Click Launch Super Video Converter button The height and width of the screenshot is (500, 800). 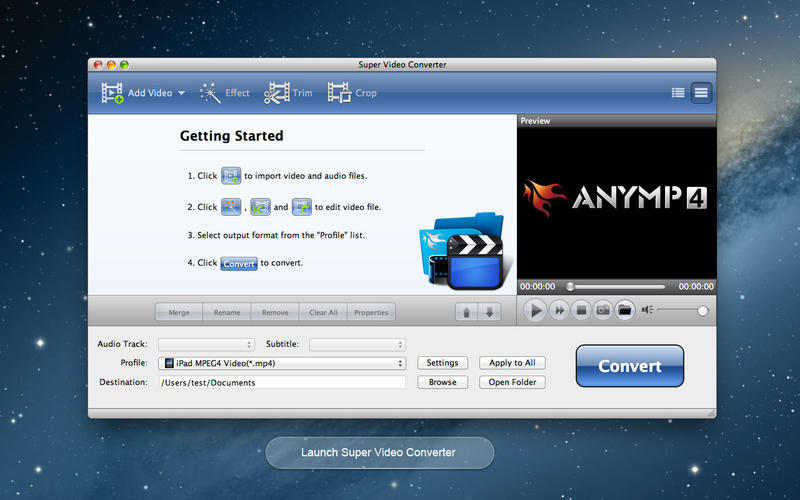pyautogui.click(x=380, y=453)
